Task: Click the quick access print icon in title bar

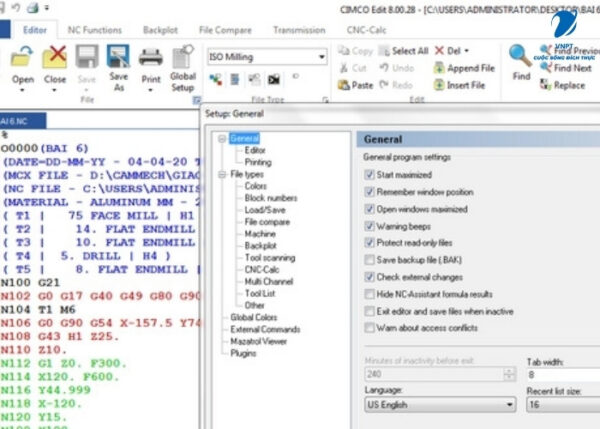Action: pyautogui.click(x=33, y=7)
